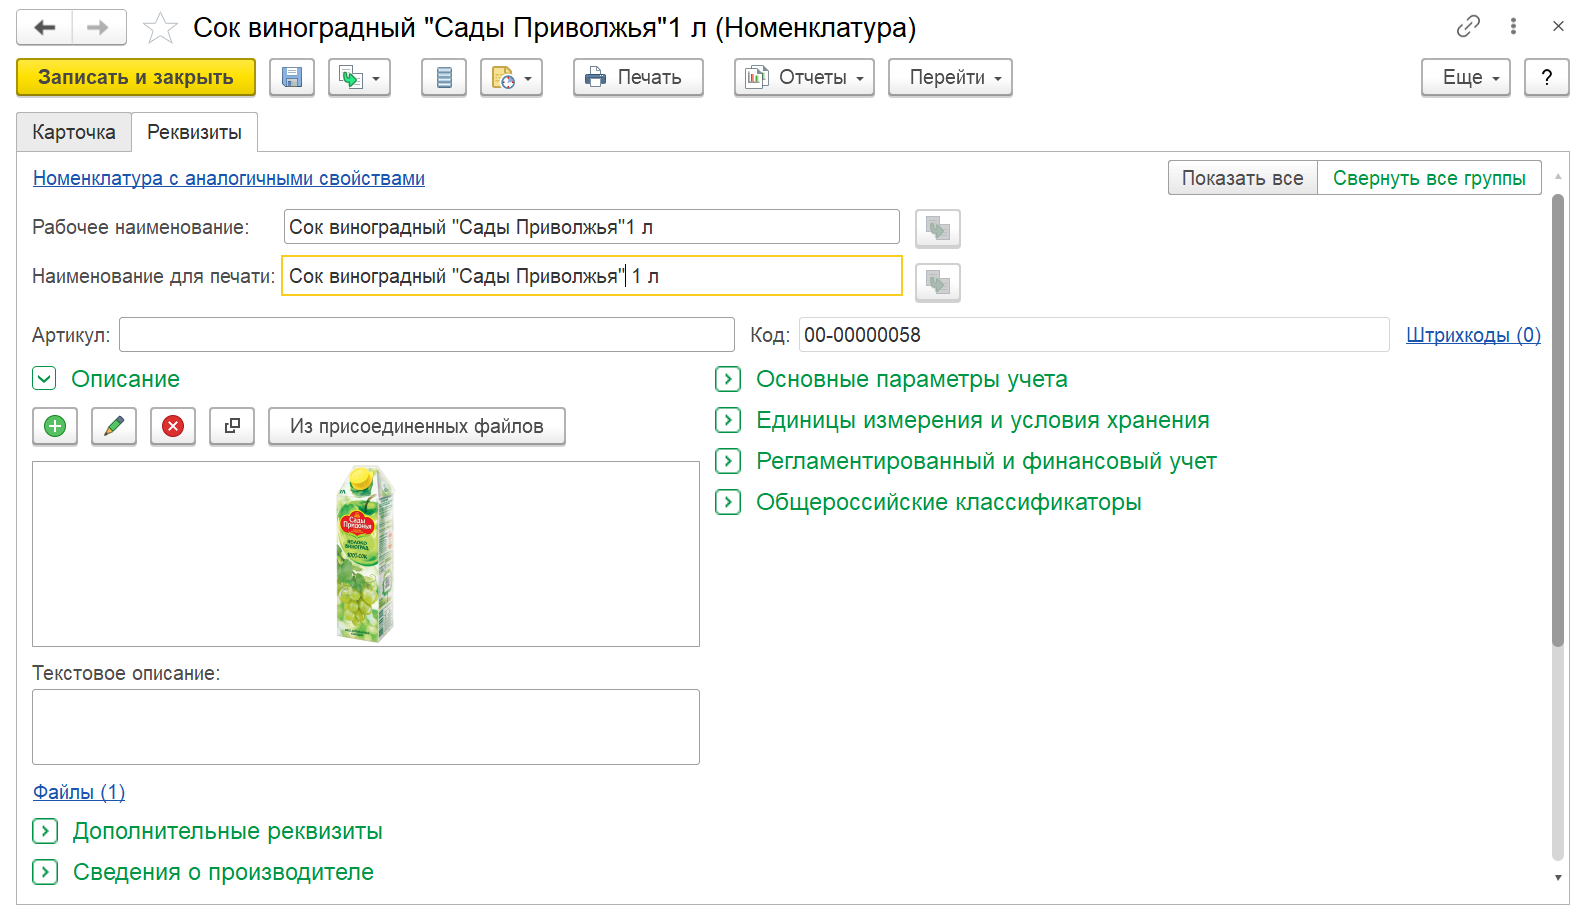Open the Штрихкоды (0) link

click(1473, 335)
